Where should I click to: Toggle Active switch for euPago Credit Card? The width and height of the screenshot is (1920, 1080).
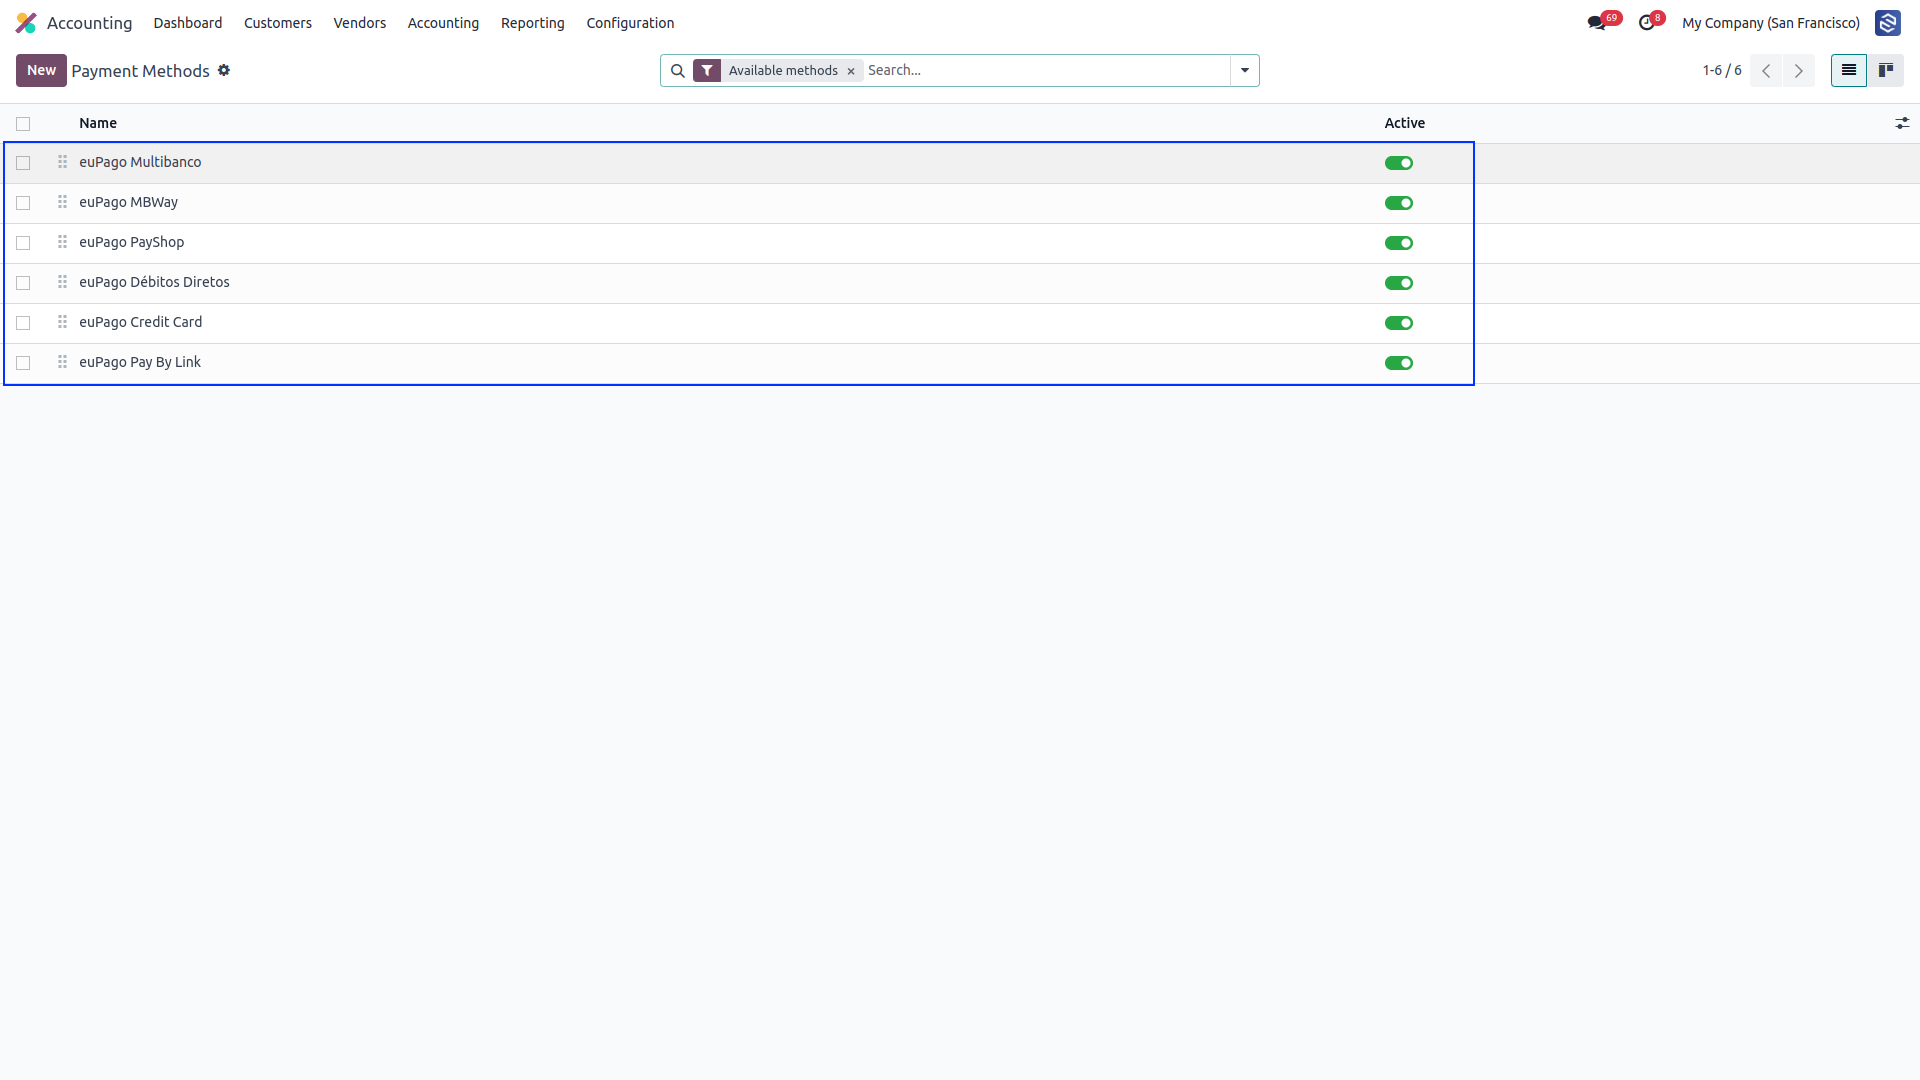coord(1398,323)
